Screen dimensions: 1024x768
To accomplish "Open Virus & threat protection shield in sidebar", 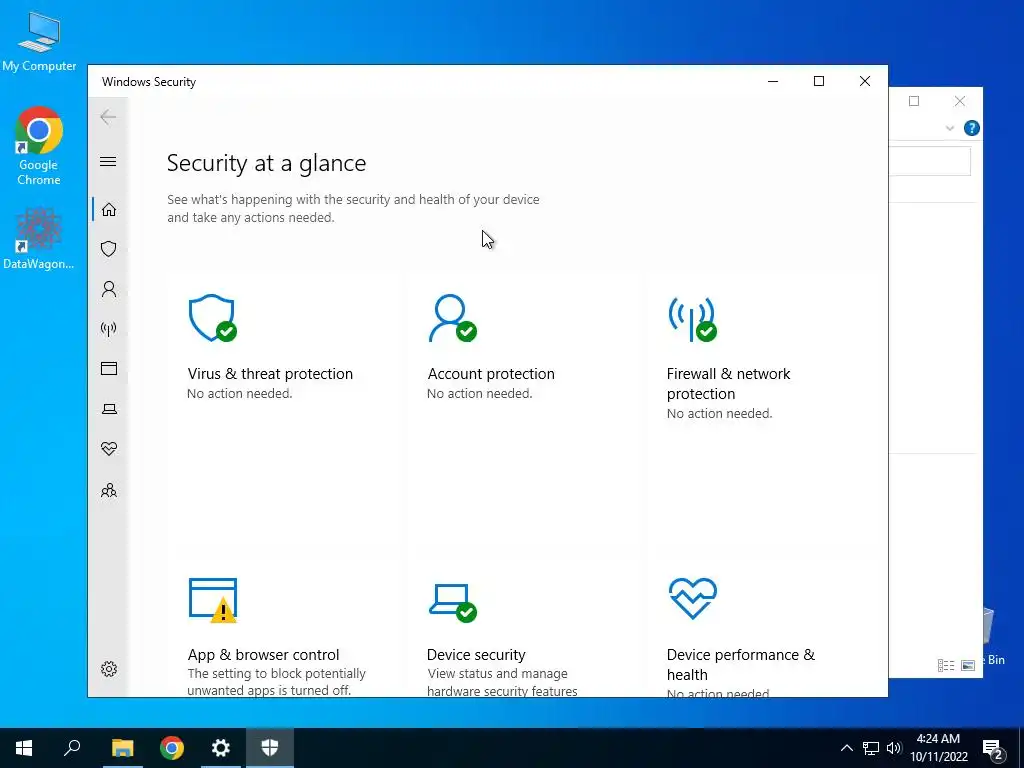I will point(108,249).
